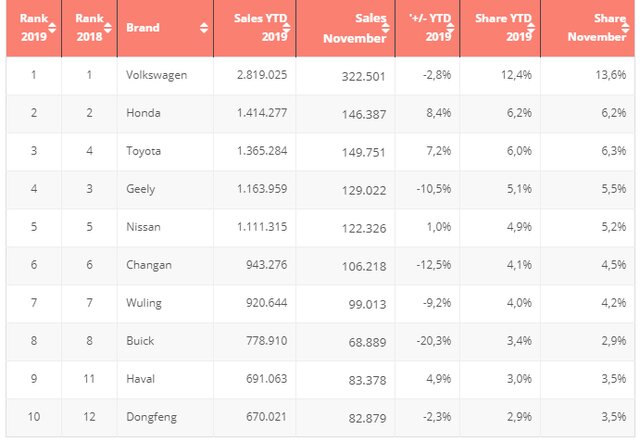Sort by Rank 2018 arrows icon

click(108, 28)
